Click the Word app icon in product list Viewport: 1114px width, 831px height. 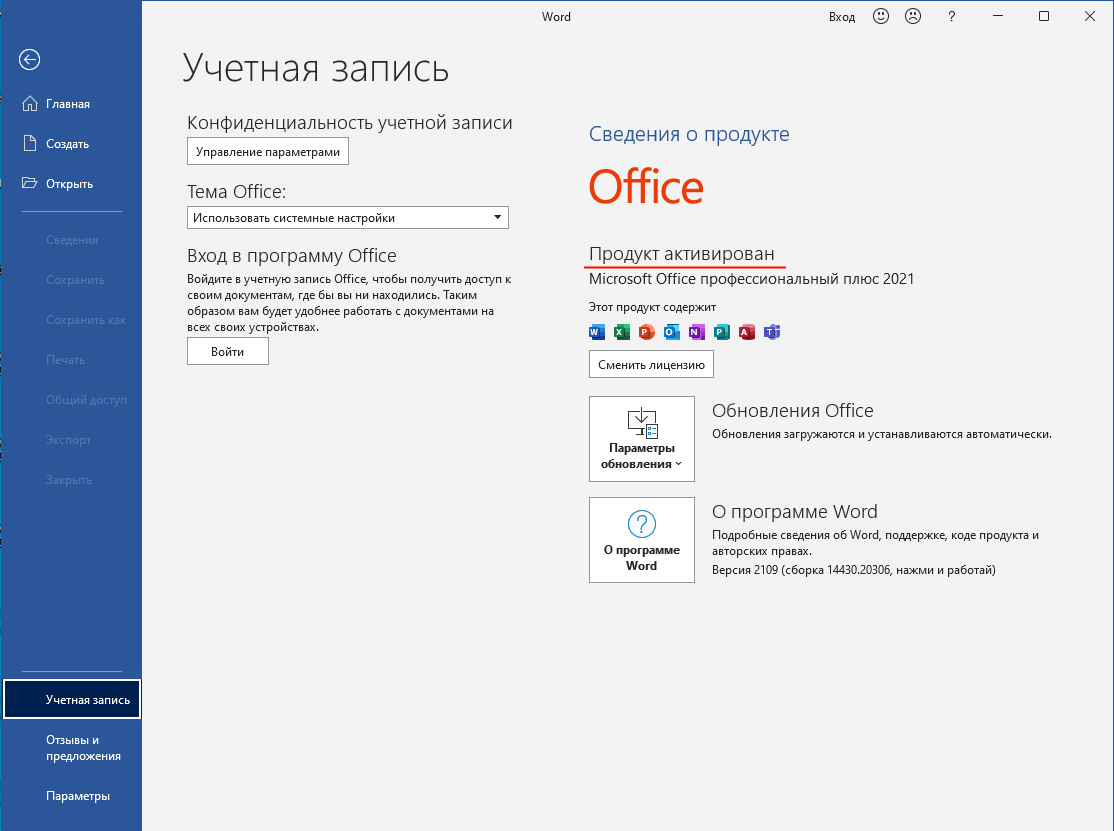coord(597,332)
